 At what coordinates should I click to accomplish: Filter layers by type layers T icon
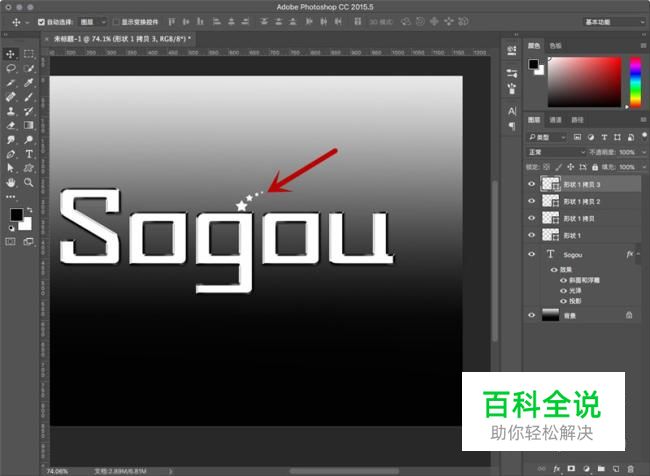(604, 137)
